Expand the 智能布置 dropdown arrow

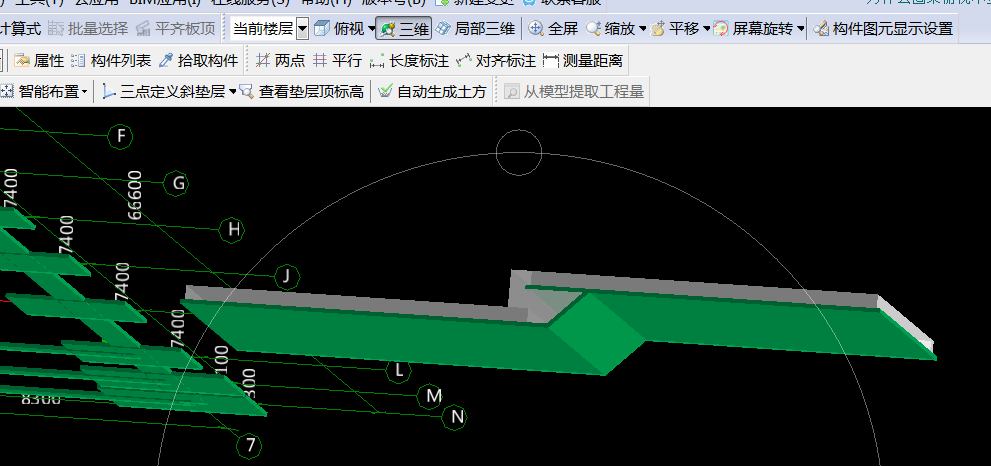(x=85, y=93)
